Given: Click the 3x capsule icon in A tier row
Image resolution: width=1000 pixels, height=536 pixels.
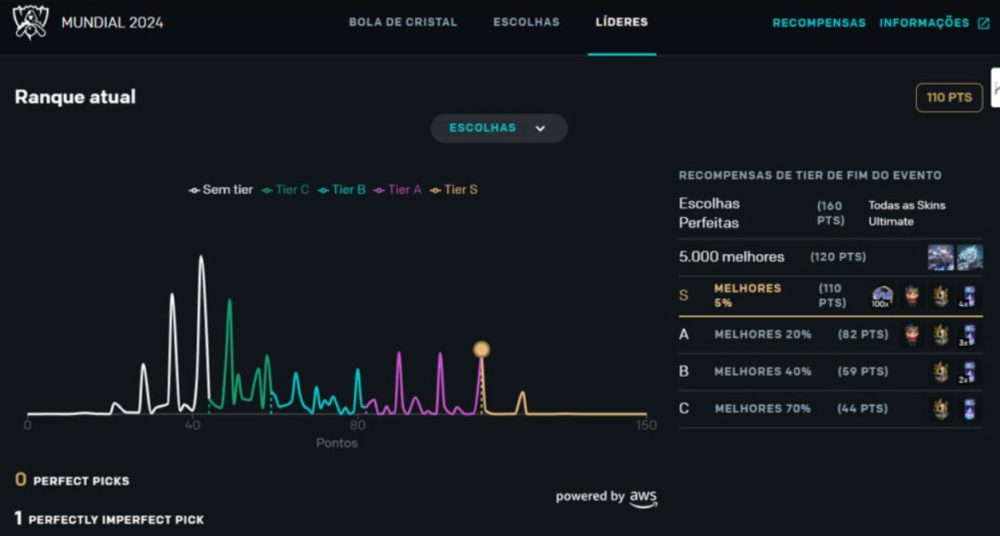Looking at the screenshot, I should [968, 335].
